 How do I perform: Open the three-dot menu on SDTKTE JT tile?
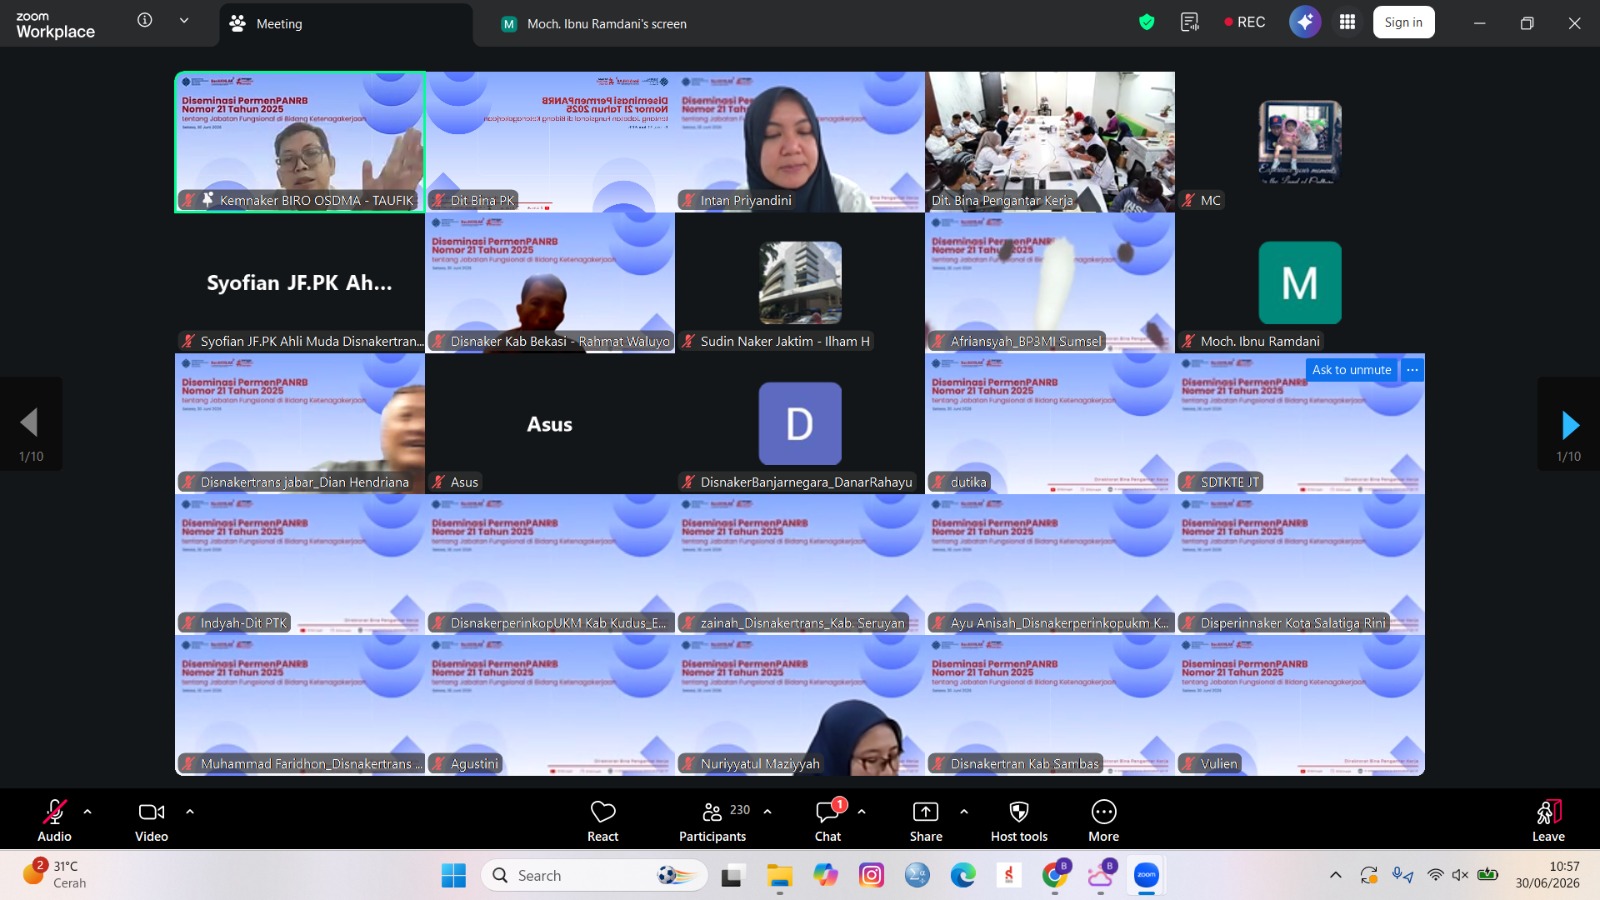1412,370
